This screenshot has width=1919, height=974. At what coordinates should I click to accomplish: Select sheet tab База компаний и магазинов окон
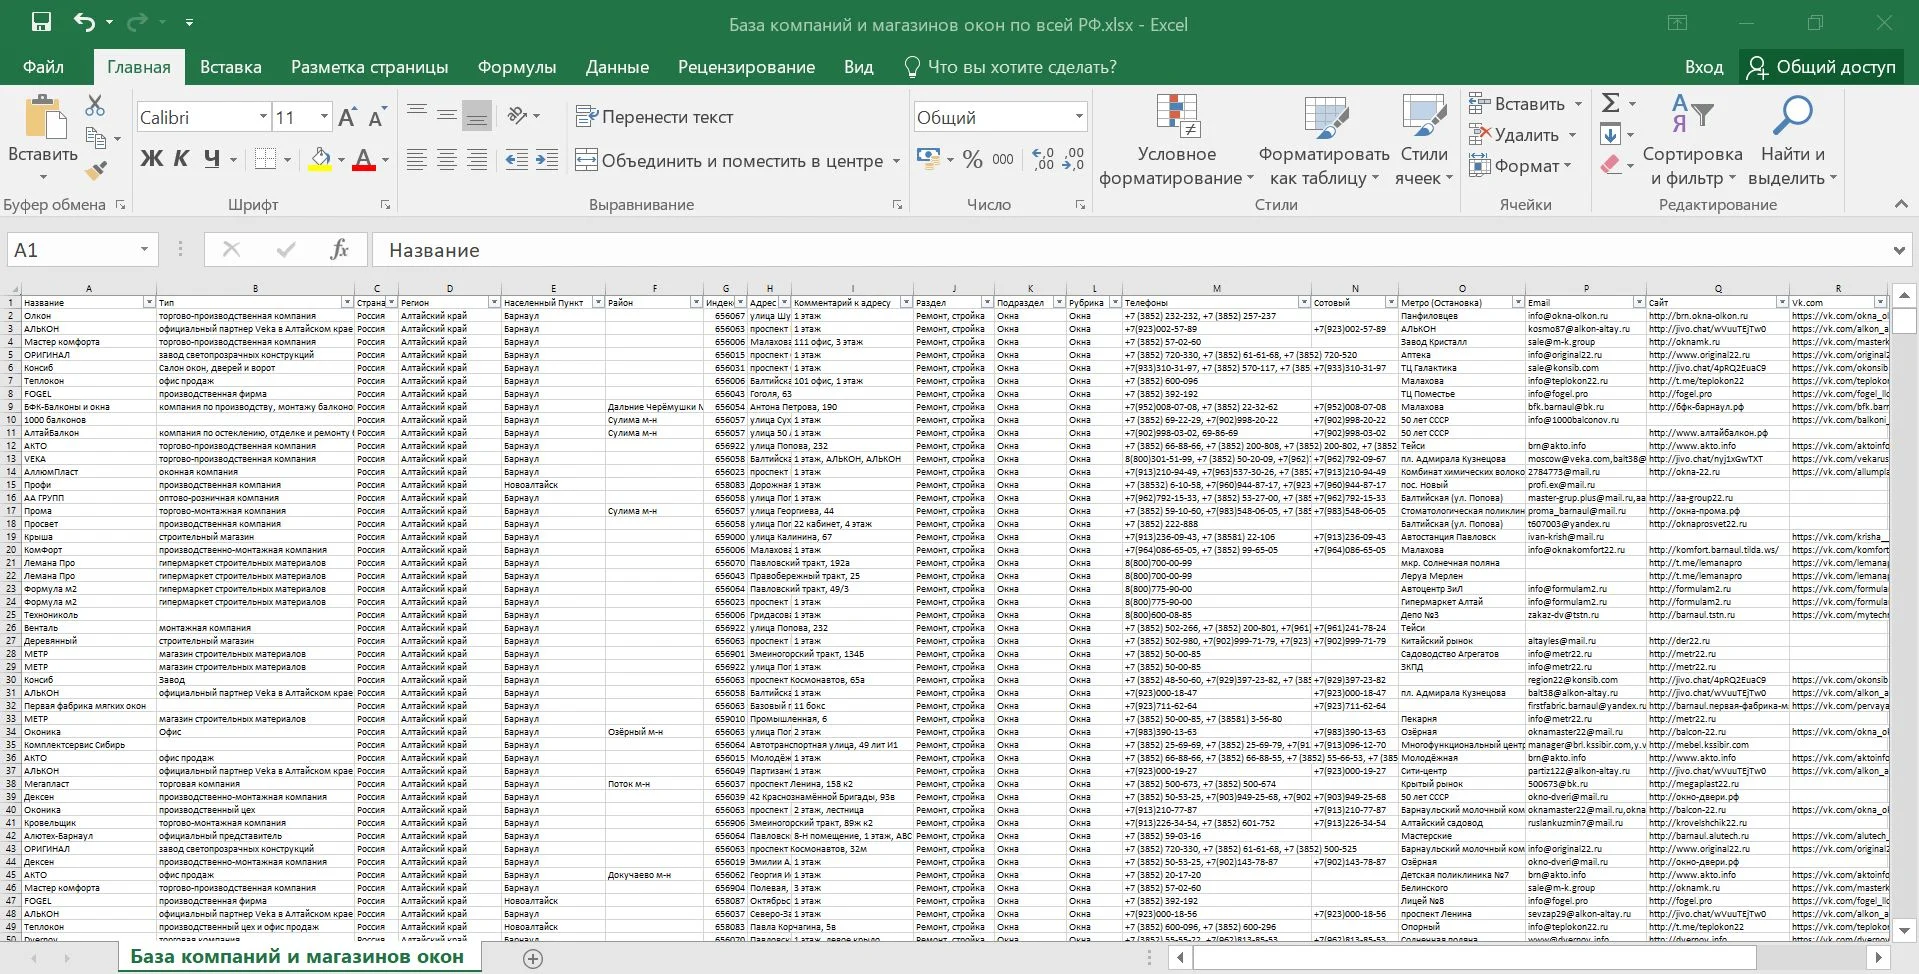tap(297, 956)
